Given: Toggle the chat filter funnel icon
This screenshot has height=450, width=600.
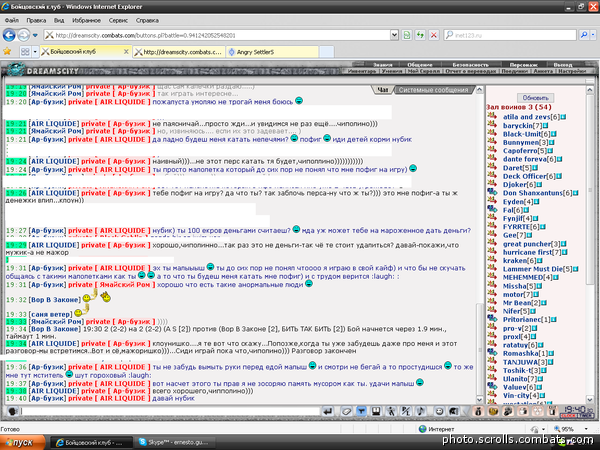Looking at the screenshot, I should tap(361, 411).
